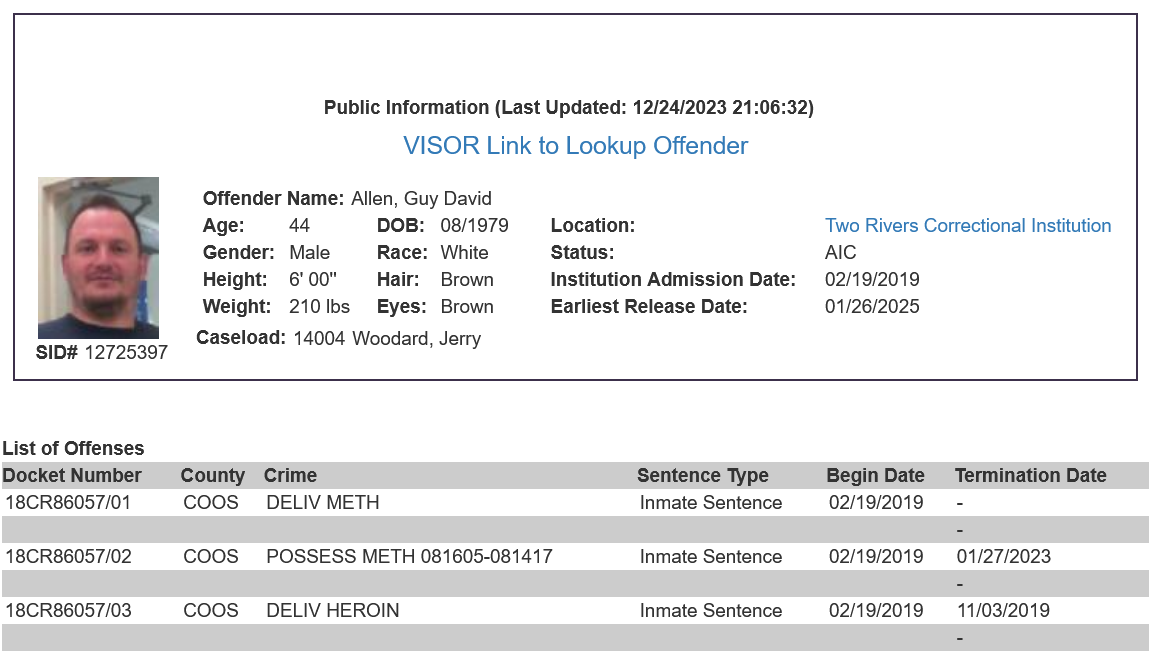
Task: Click docket number 18CR86057/02
Action: (68, 557)
